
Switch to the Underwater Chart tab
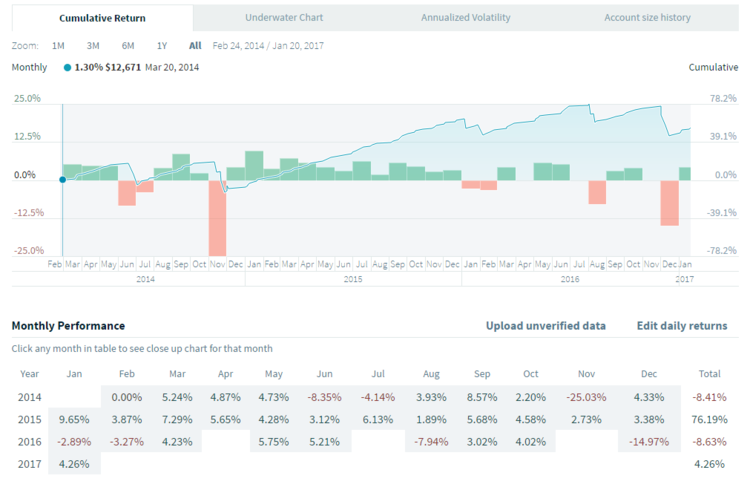tap(284, 18)
